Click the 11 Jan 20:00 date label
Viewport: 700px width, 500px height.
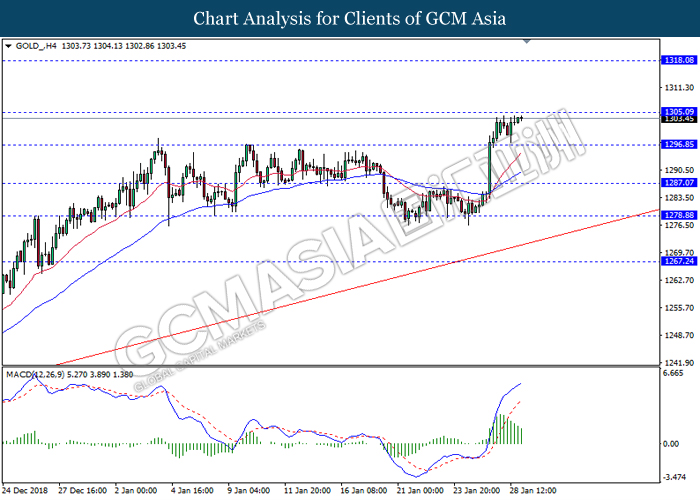[x=307, y=491]
